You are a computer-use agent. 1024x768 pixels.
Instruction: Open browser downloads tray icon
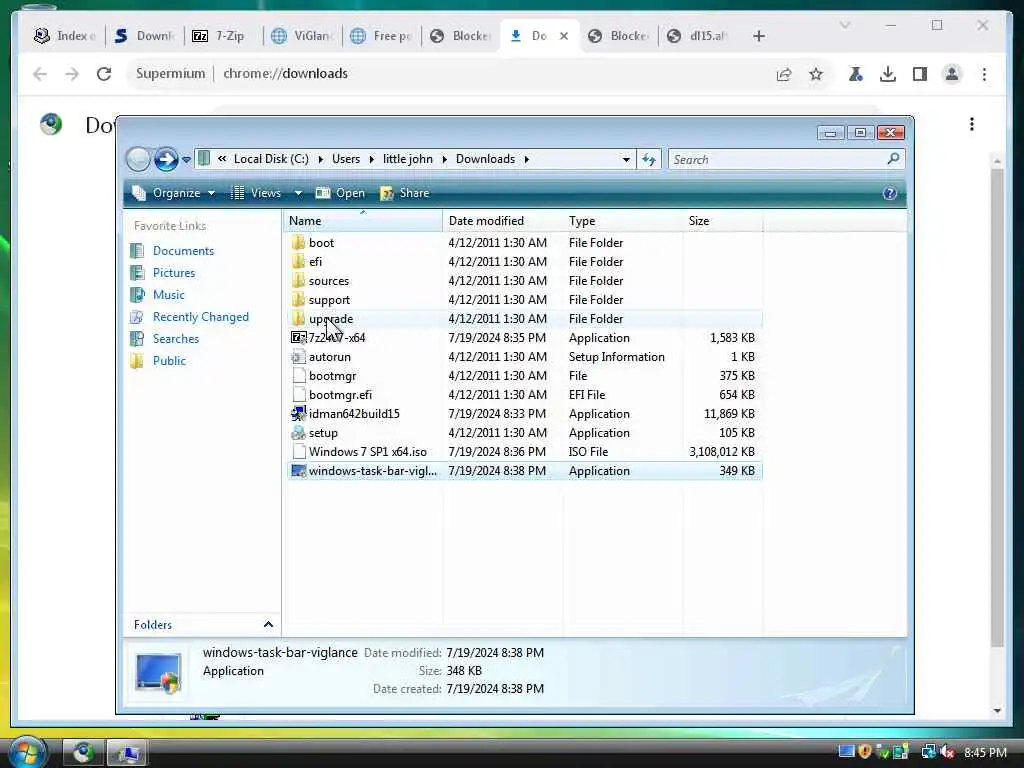[888, 74]
